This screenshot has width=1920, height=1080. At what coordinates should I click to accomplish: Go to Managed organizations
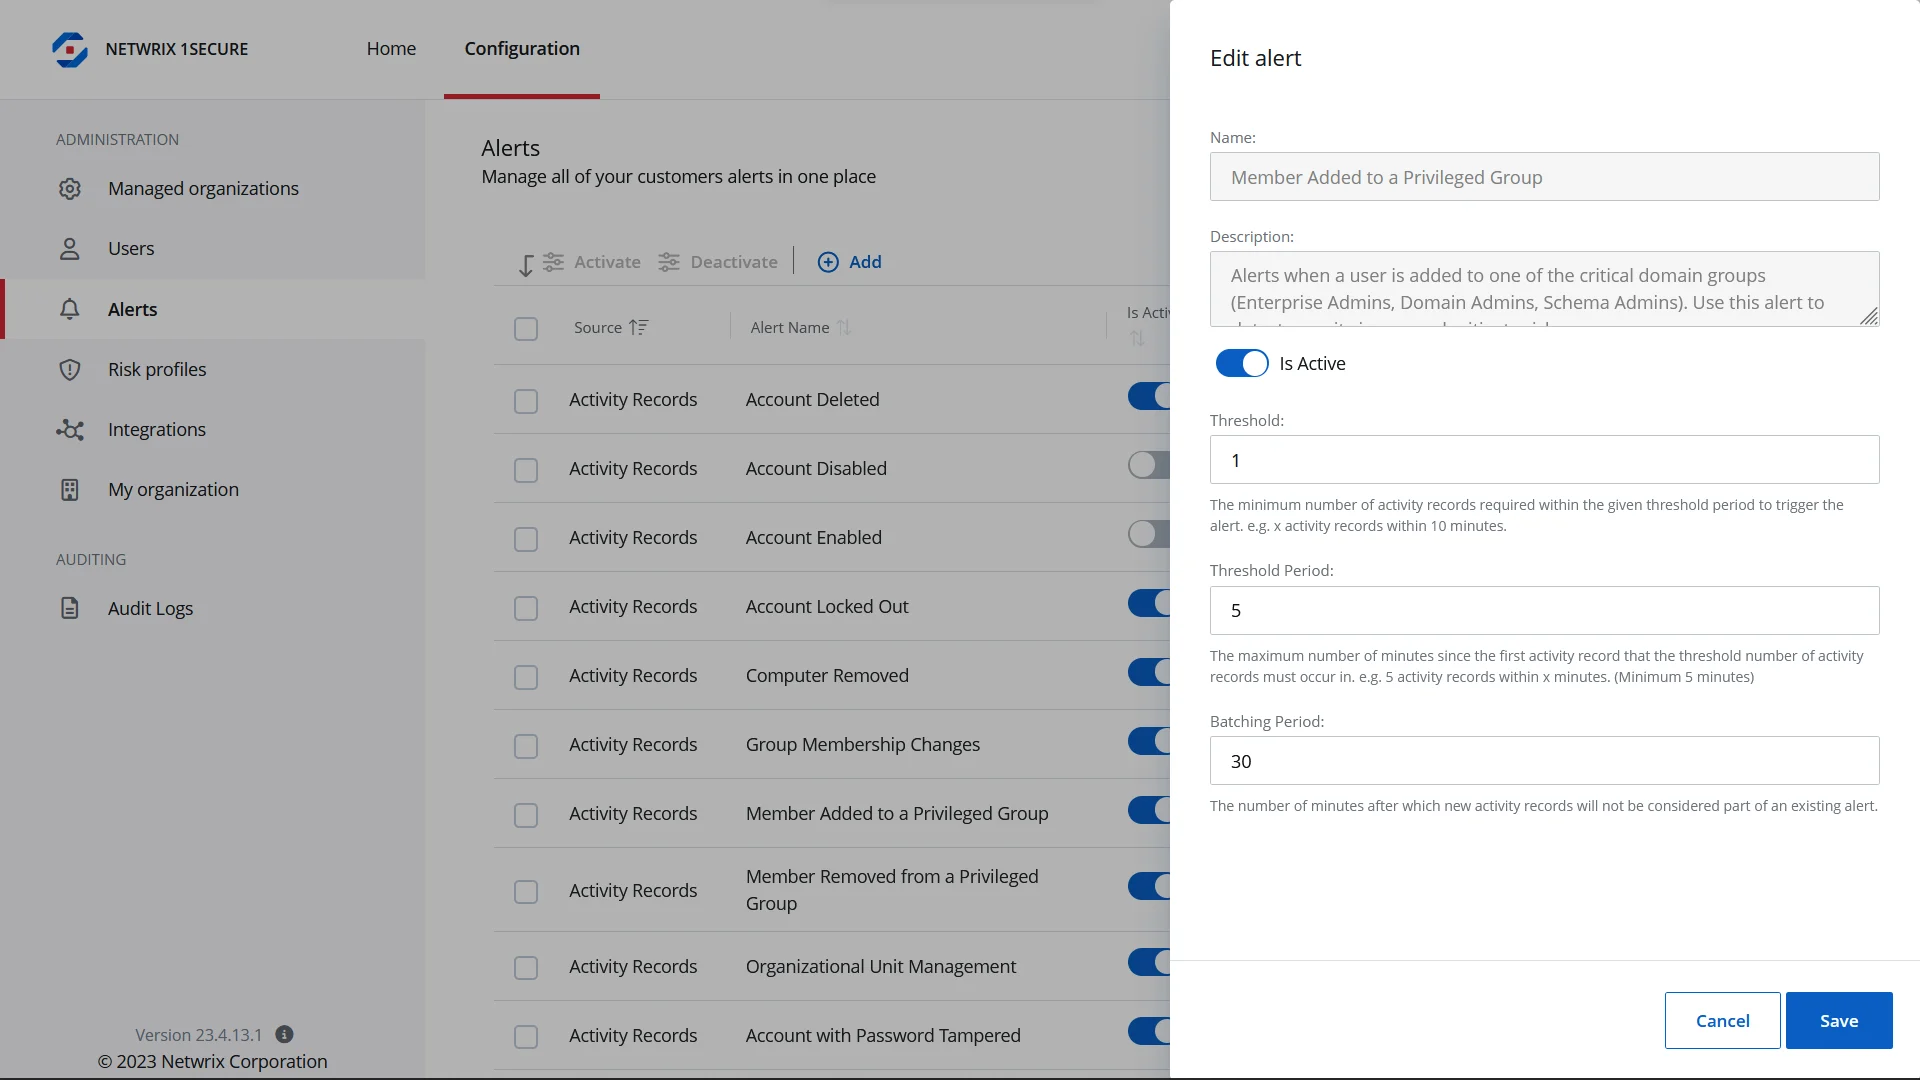pos(203,188)
